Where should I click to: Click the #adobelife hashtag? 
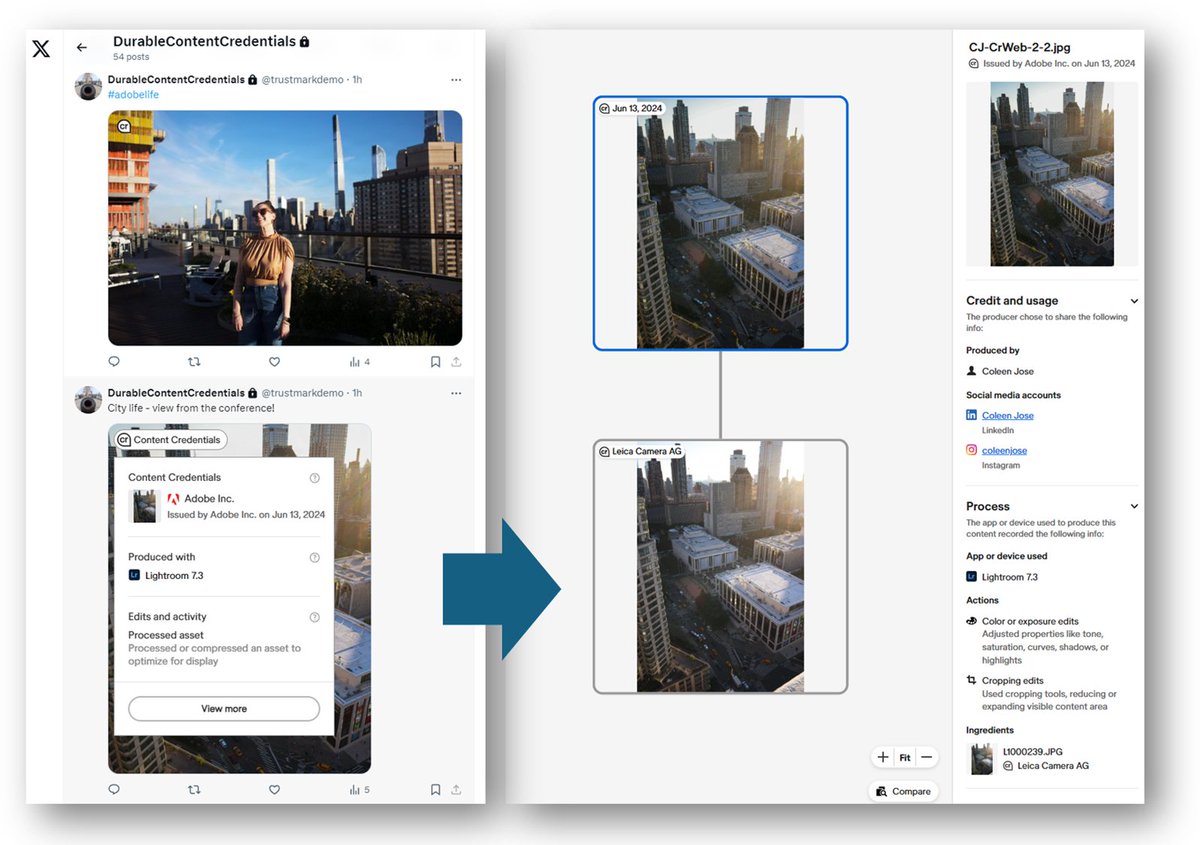pos(133,95)
